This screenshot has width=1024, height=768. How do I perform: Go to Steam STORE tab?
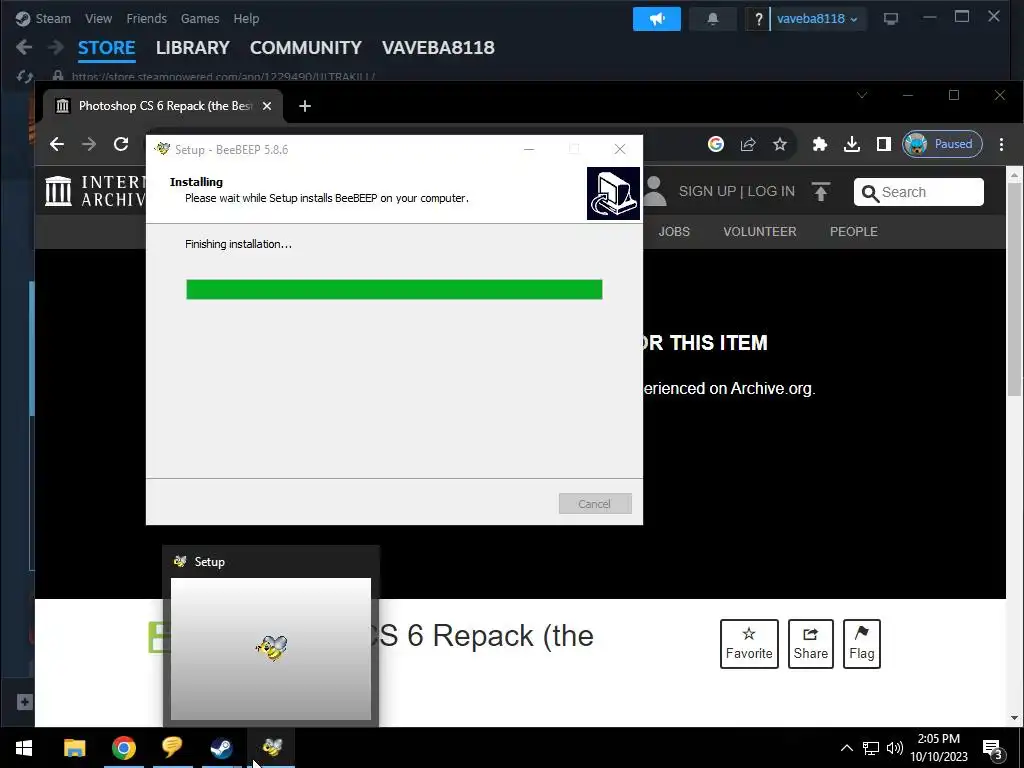(x=106, y=48)
